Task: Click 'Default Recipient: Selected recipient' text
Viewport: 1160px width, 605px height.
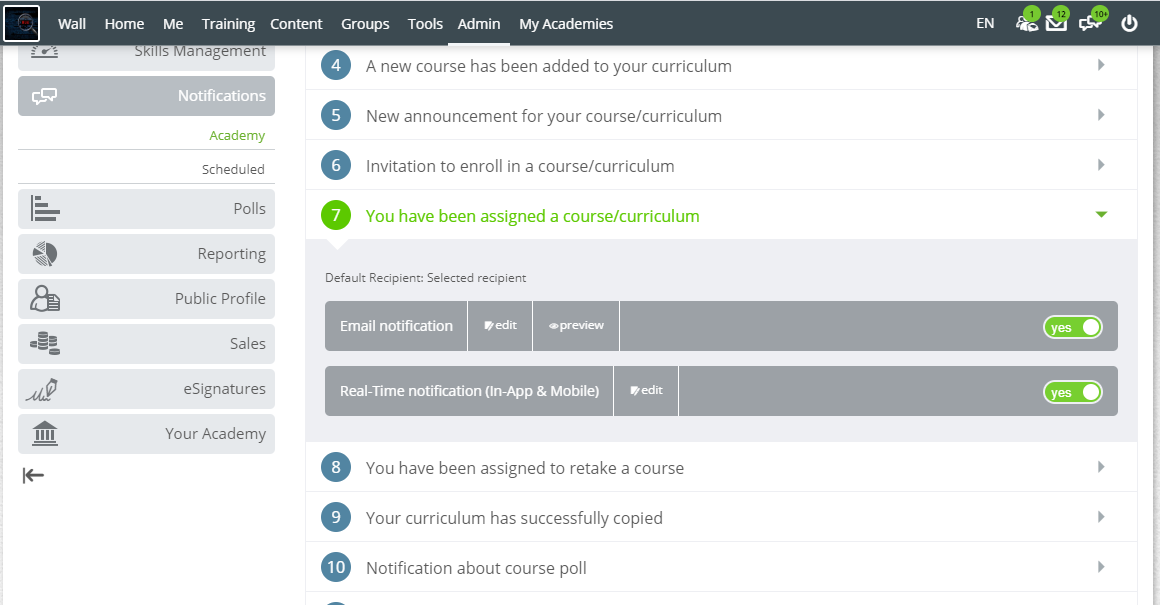Action: (x=425, y=278)
